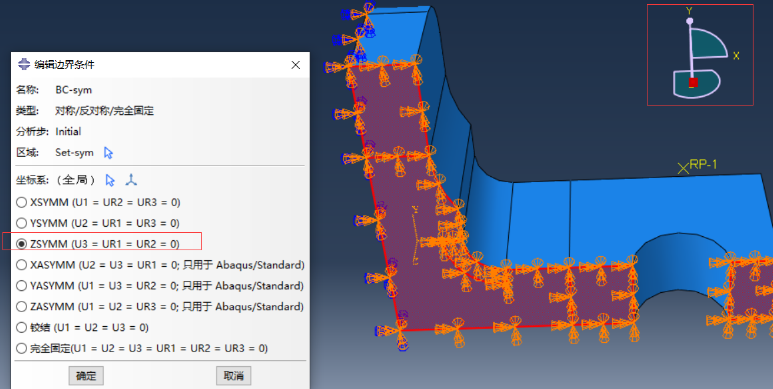Click the RP-1 reference point marker

(683, 169)
